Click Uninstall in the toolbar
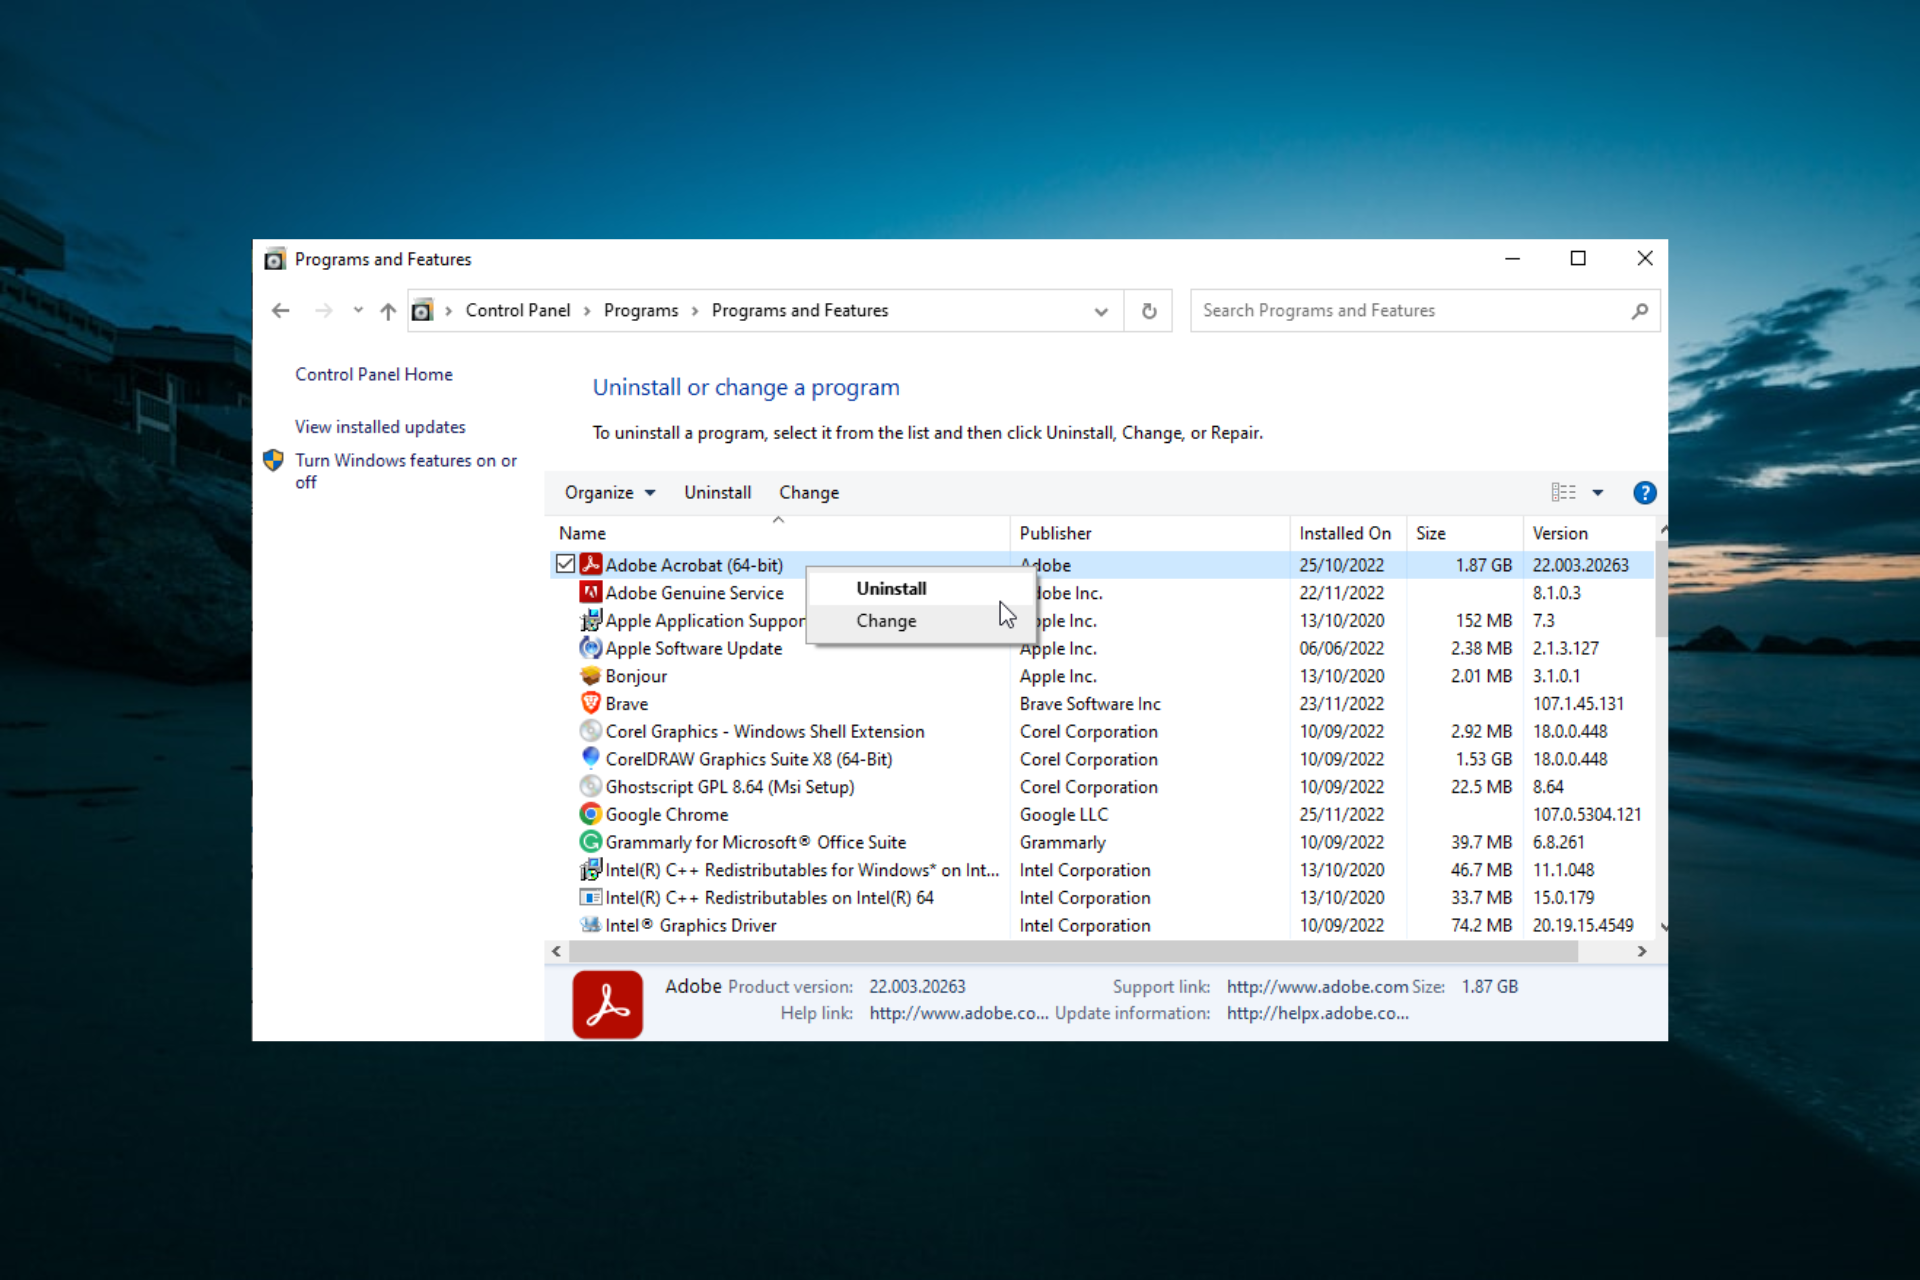Image resolution: width=1920 pixels, height=1280 pixels. 718,493
